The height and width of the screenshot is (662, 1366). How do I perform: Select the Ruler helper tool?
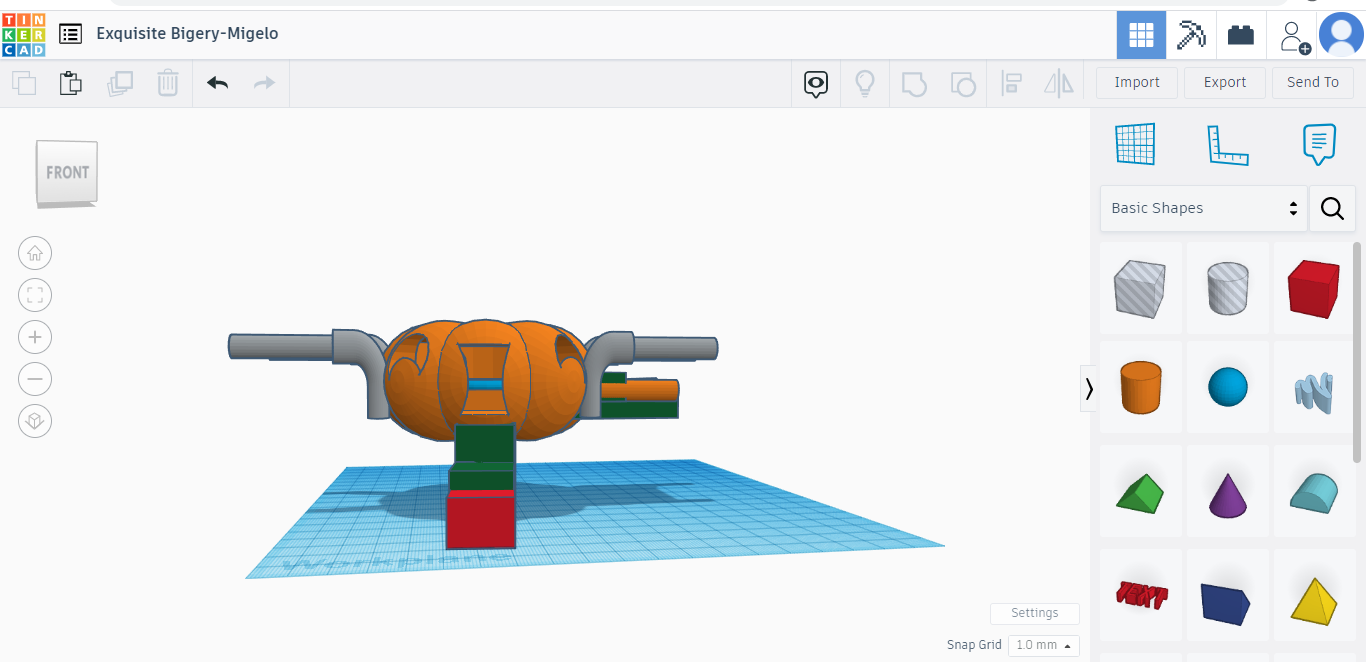click(1228, 144)
